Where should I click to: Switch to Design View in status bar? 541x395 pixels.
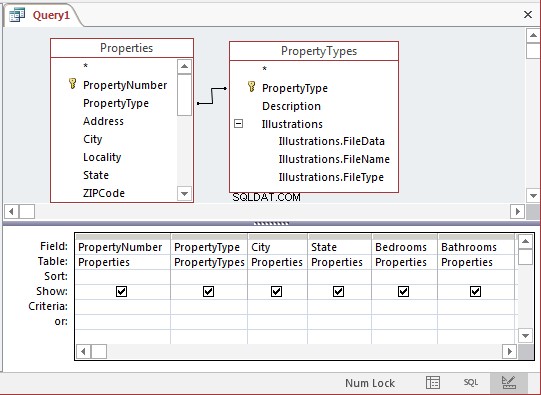click(x=509, y=382)
